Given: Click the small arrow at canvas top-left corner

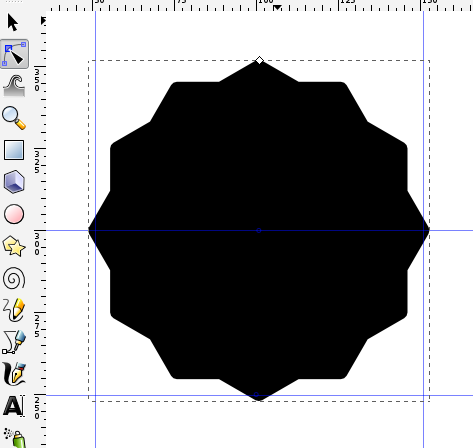Looking at the screenshot, I should pos(43,21).
